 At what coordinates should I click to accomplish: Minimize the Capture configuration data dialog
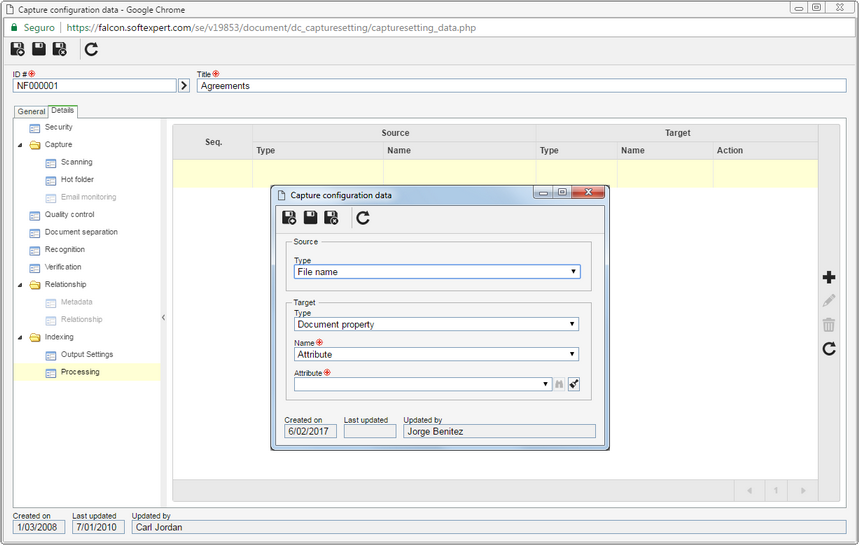[x=543, y=192]
